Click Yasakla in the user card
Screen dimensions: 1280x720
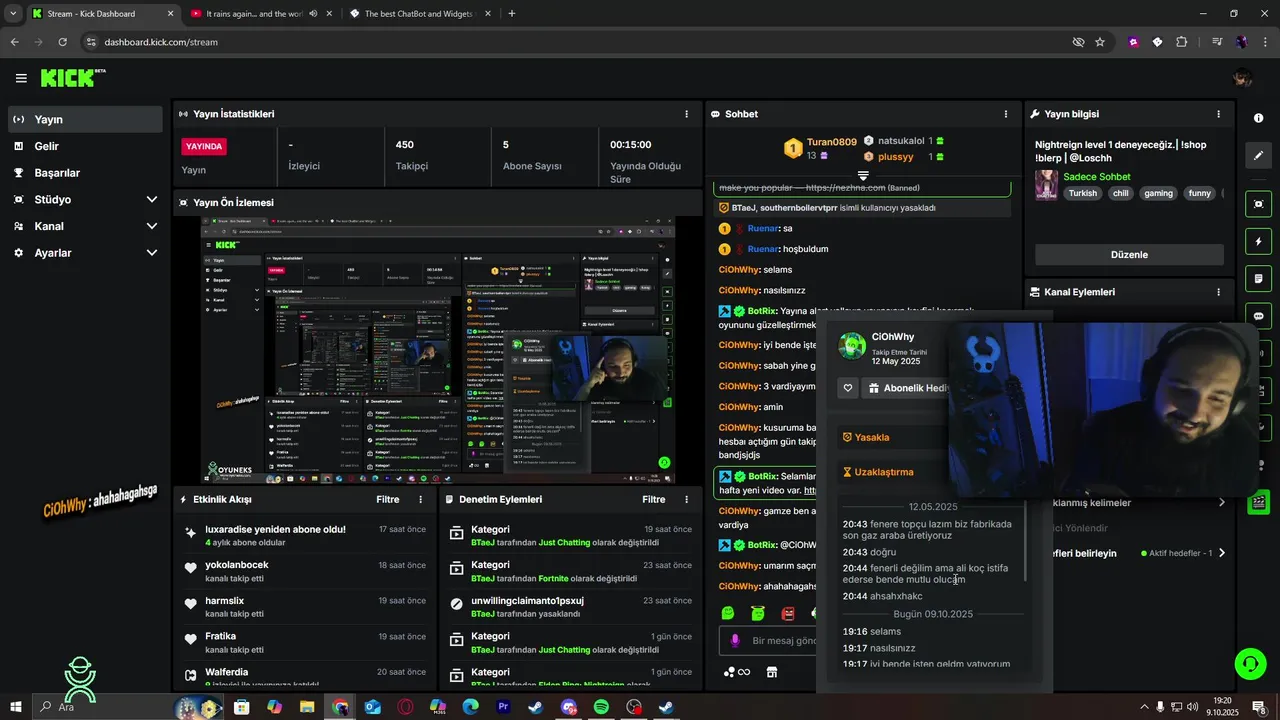pyautogui.click(x=866, y=437)
